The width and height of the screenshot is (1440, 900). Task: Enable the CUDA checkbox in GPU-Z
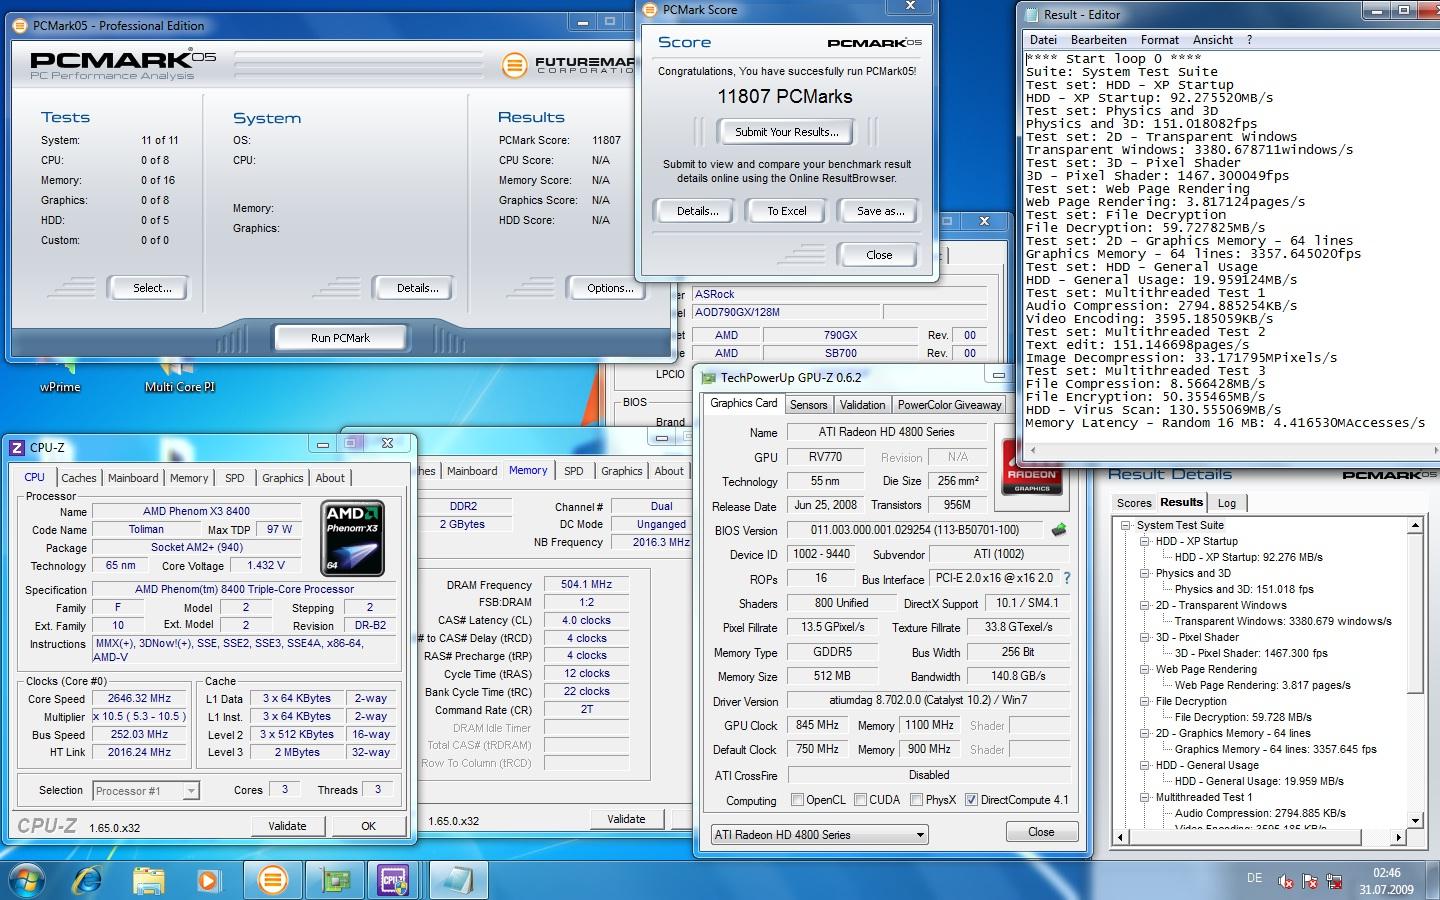(x=860, y=800)
